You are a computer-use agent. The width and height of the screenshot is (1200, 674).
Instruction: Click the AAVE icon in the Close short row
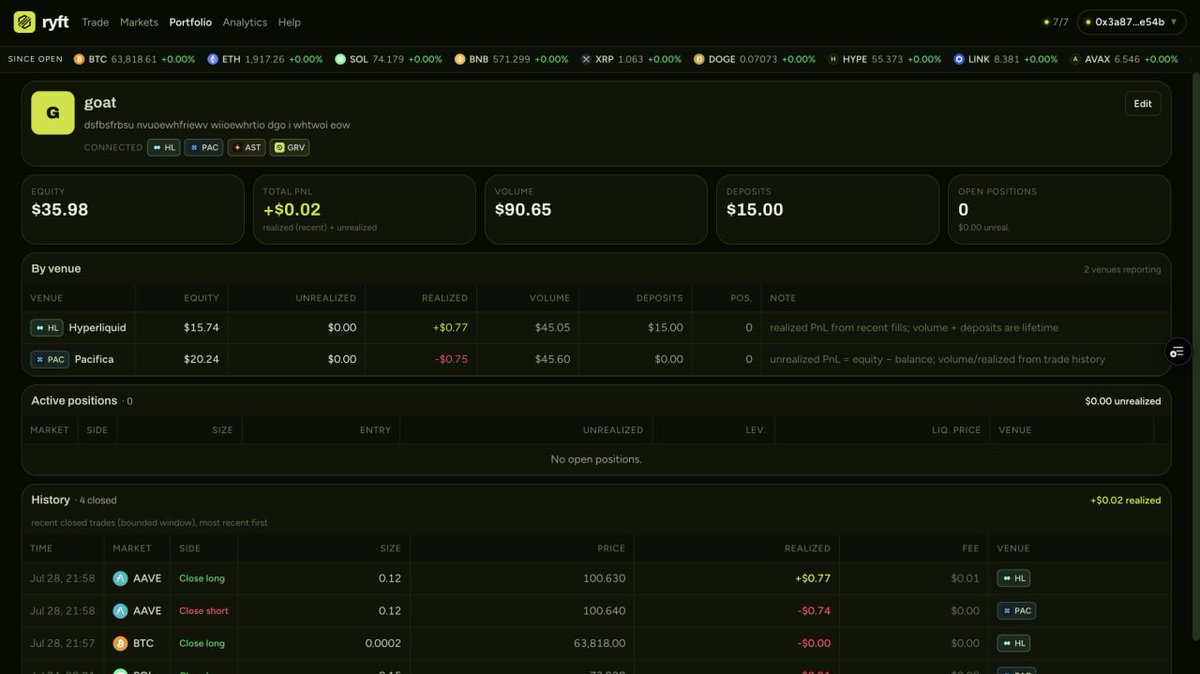120,610
